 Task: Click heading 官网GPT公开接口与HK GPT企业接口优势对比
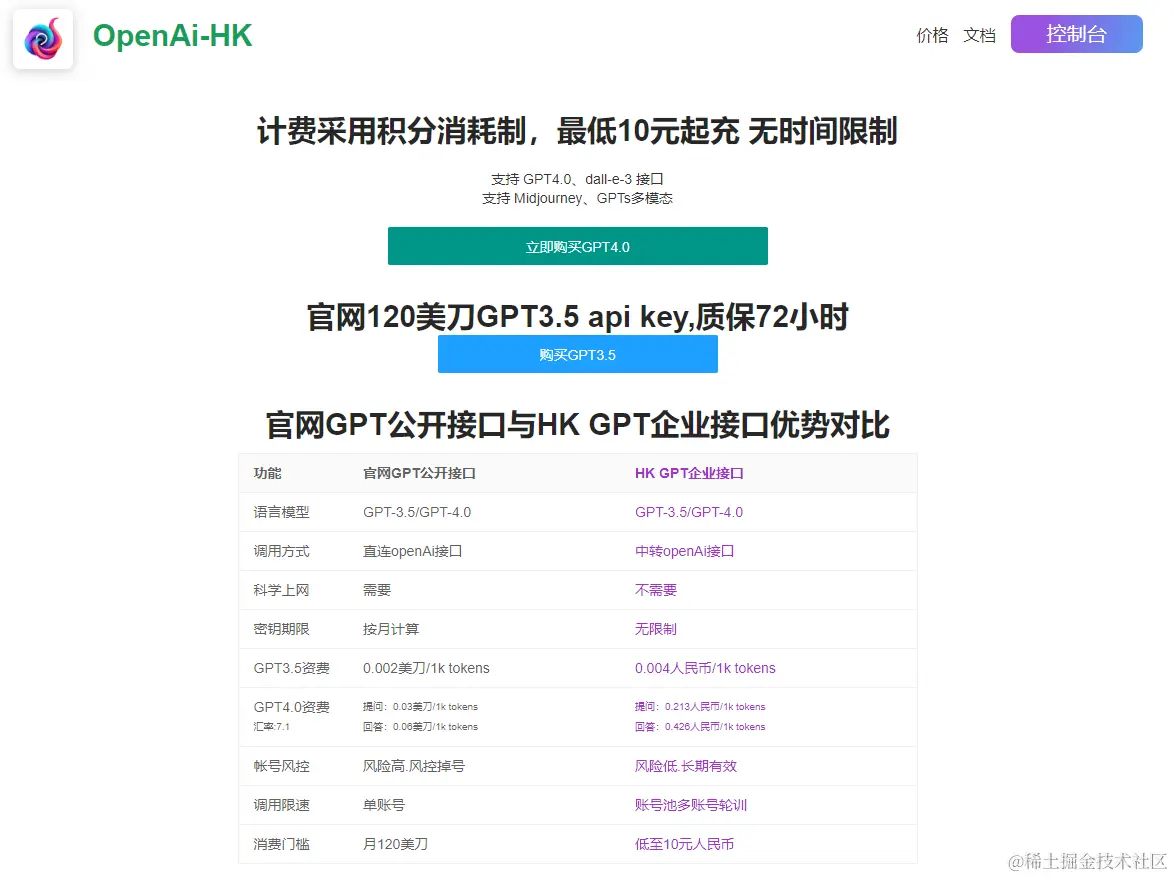(x=577, y=424)
